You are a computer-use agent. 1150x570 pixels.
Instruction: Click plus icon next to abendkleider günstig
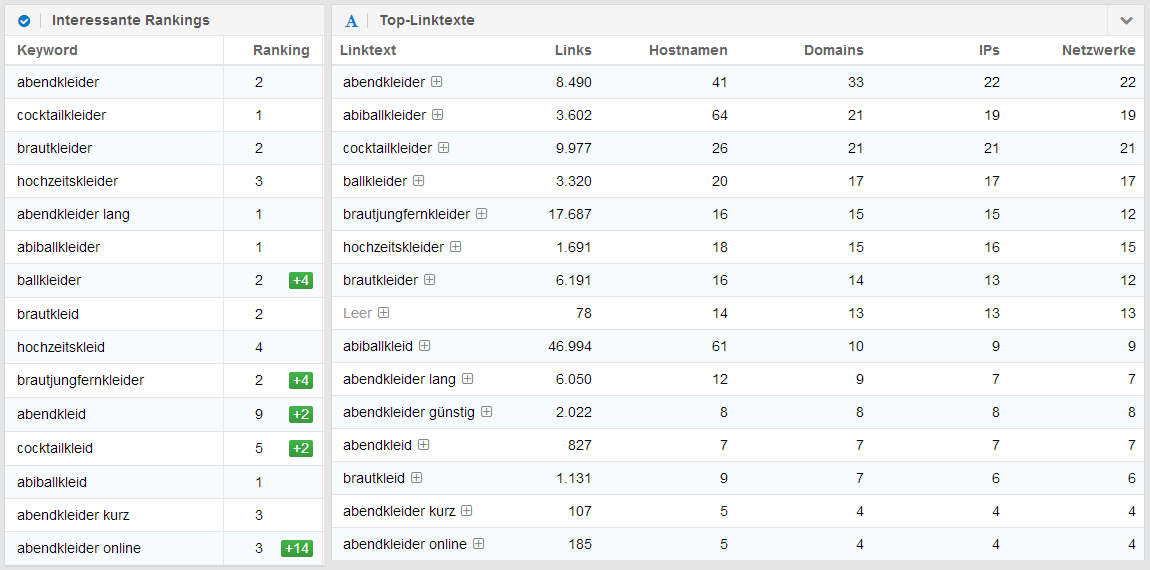(486, 412)
